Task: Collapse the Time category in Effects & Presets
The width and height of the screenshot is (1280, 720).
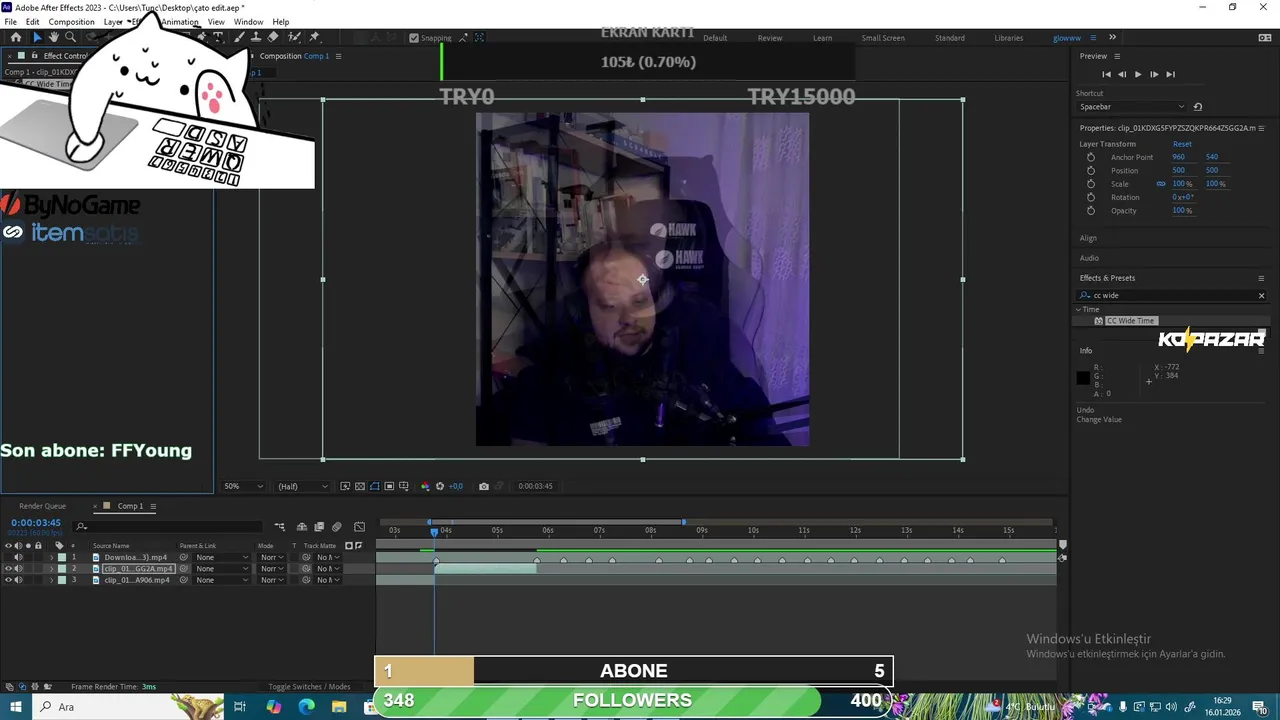Action: click(1079, 309)
